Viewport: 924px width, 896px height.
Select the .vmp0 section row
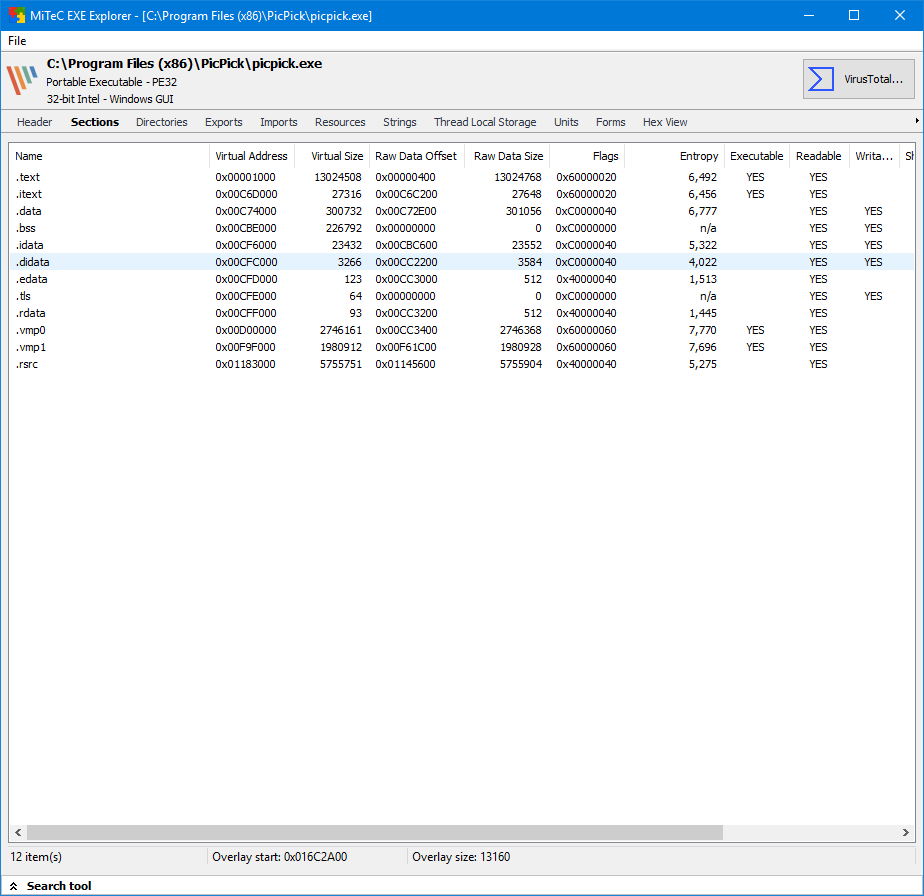[x=461, y=330]
